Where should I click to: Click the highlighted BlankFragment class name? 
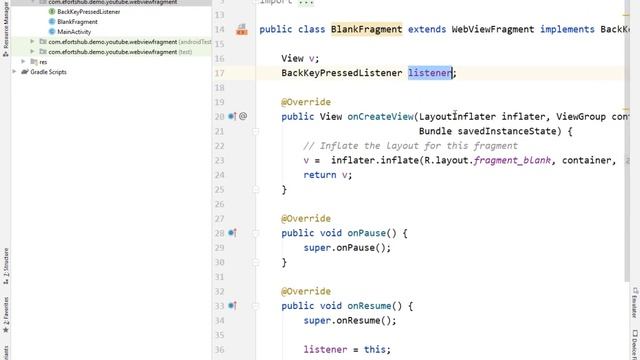pyautogui.click(x=367, y=29)
